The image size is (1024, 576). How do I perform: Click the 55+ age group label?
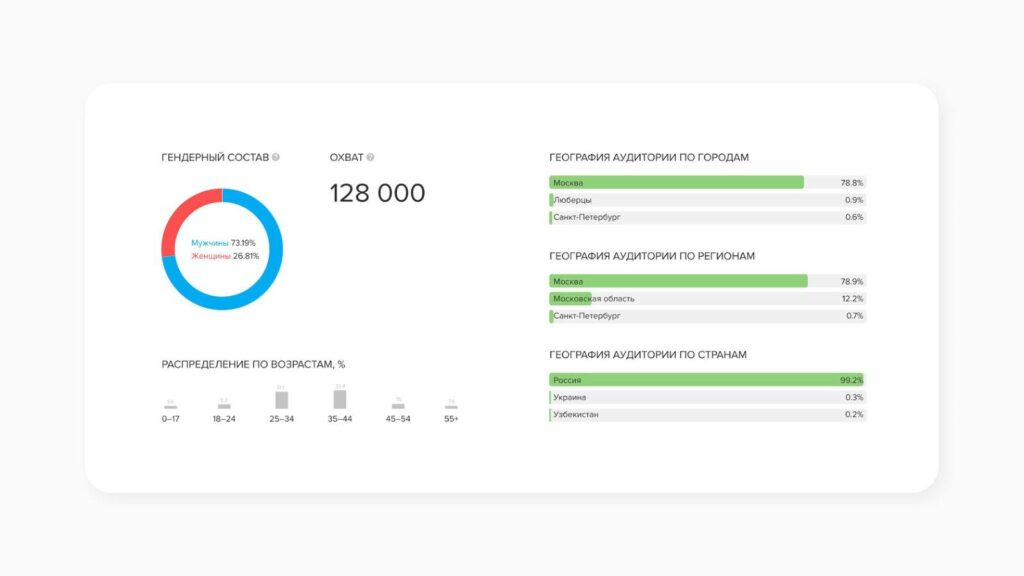(x=451, y=419)
